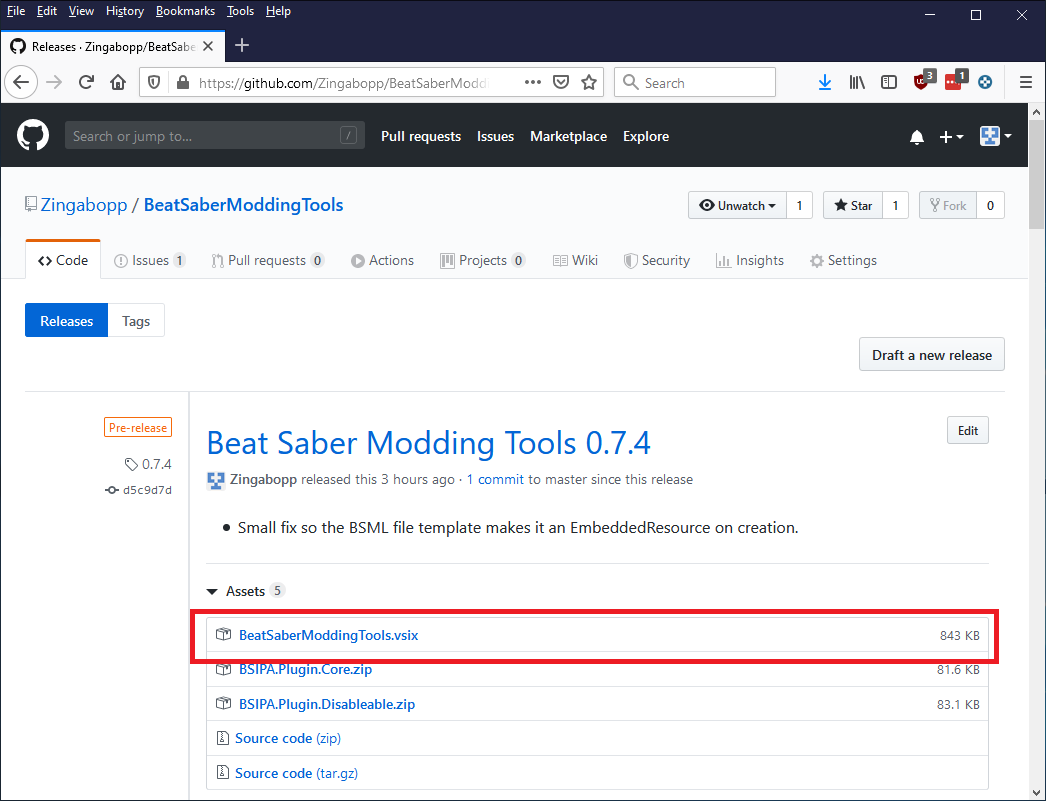Open the Firefox hamburger menu
Viewport: 1046px width, 801px height.
1026,83
